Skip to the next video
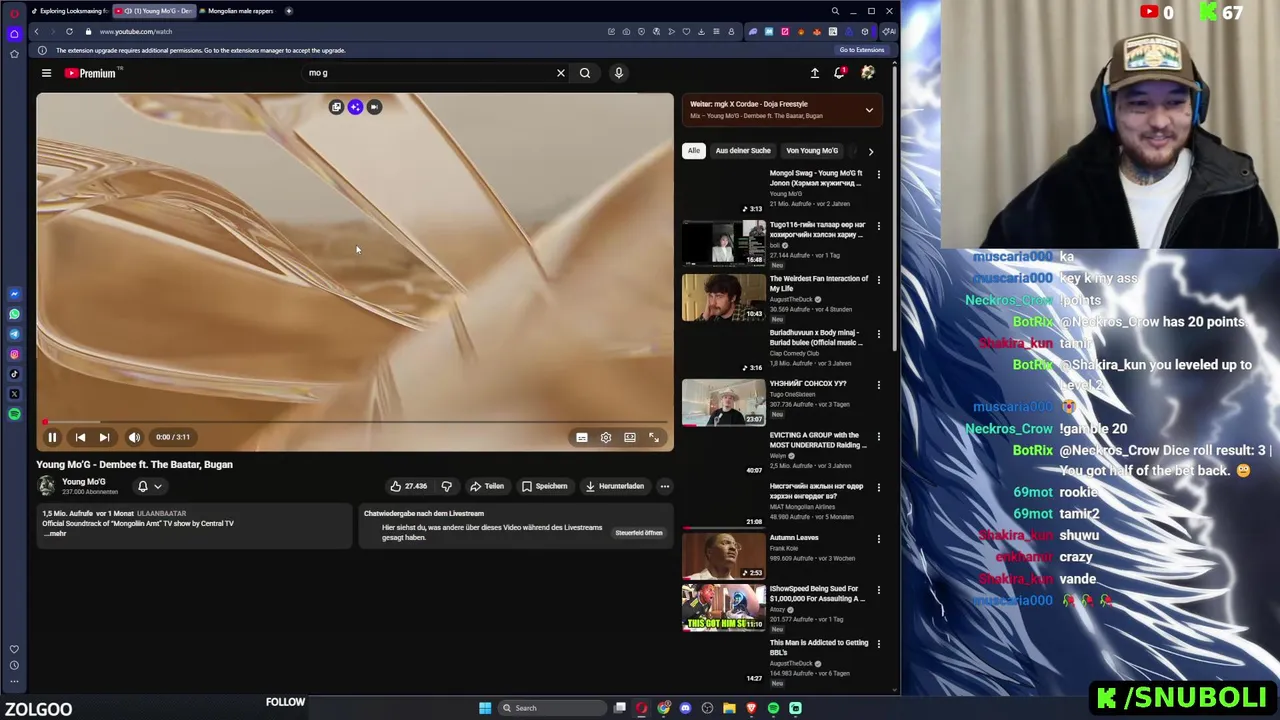This screenshot has height=720, width=1280. tap(104, 437)
